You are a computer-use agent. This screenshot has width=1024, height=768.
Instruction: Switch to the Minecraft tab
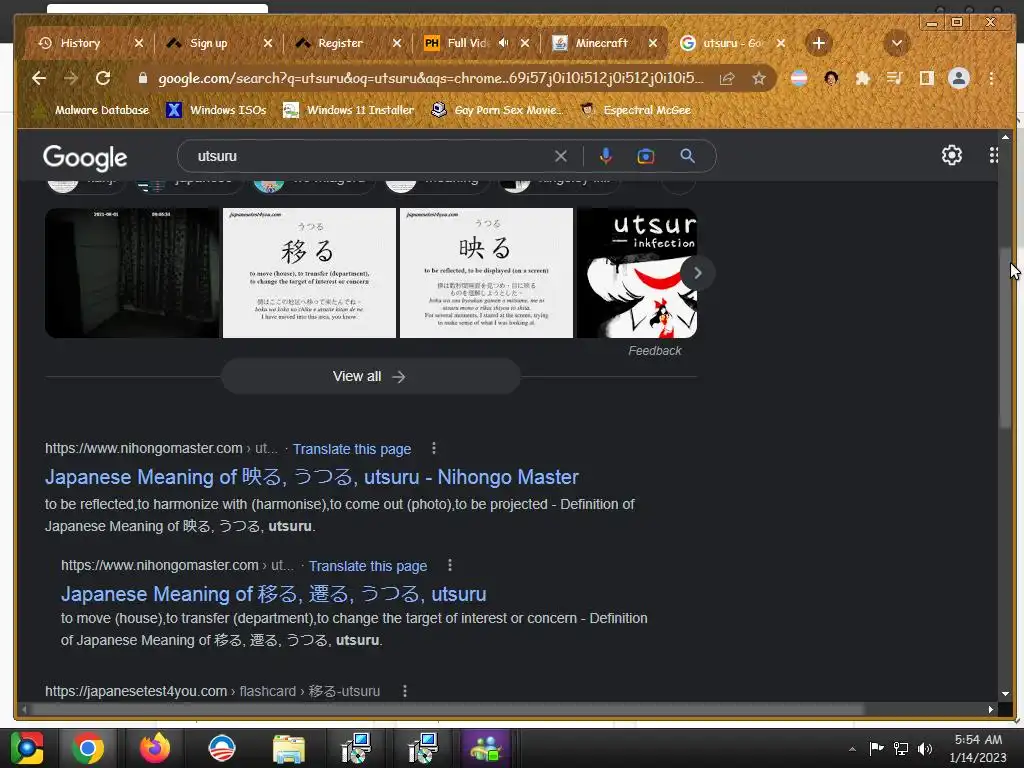(x=601, y=43)
